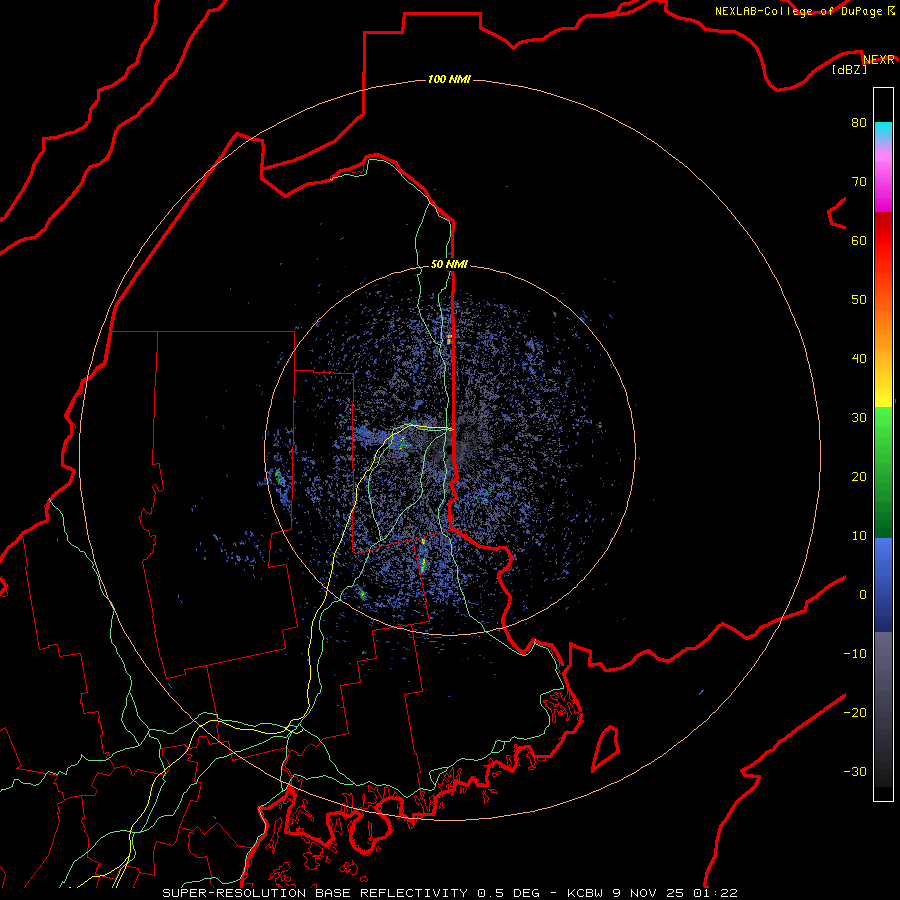Click the -20 value on dBZ scale
Image resolution: width=900 pixels, height=900 pixels.
855,712
